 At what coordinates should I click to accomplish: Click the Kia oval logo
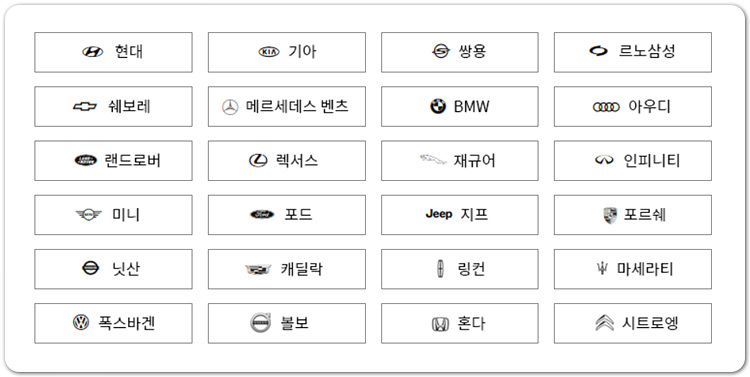pyautogui.click(x=269, y=52)
